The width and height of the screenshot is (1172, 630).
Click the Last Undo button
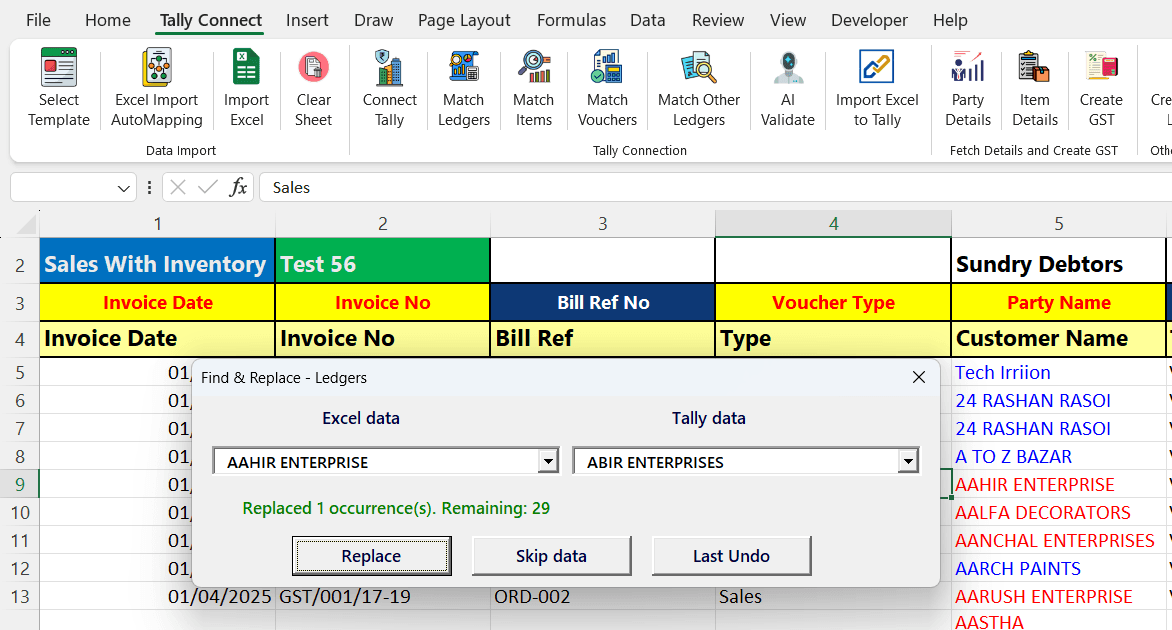731,556
